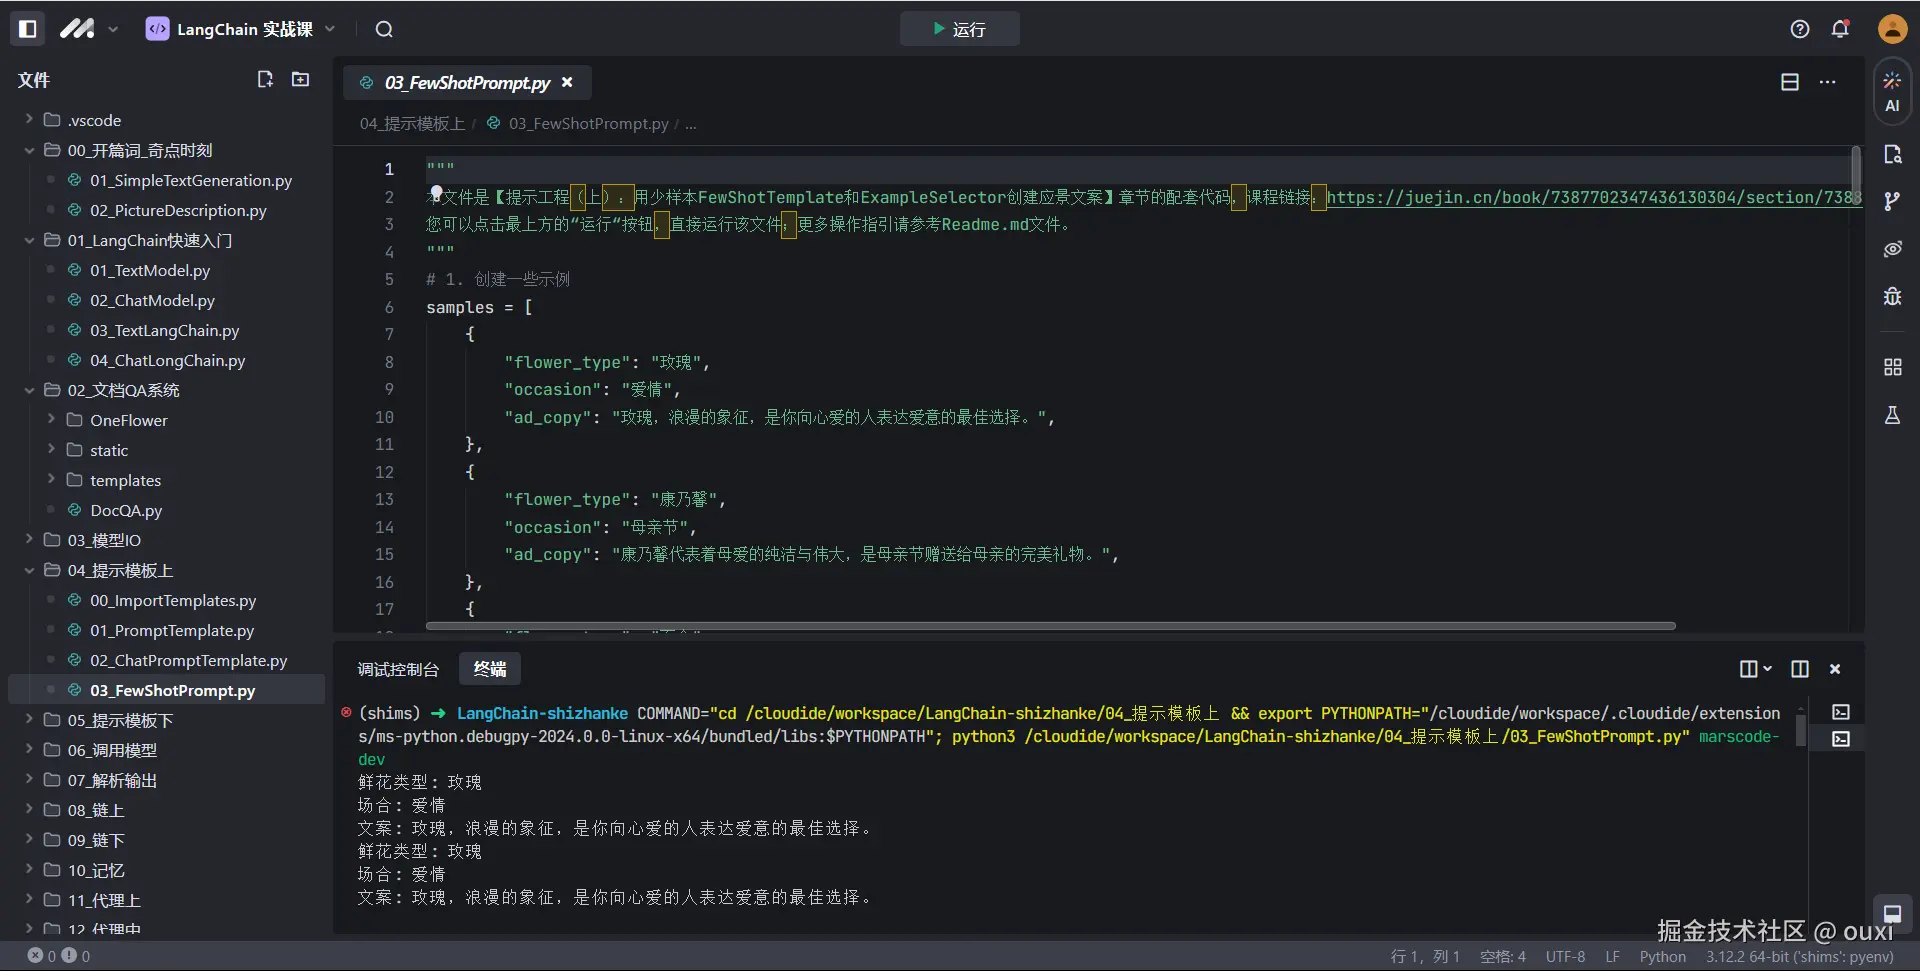Image resolution: width=1920 pixels, height=971 pixels.
Task: Open the extensions grid icon
Action: point(1891,367)
